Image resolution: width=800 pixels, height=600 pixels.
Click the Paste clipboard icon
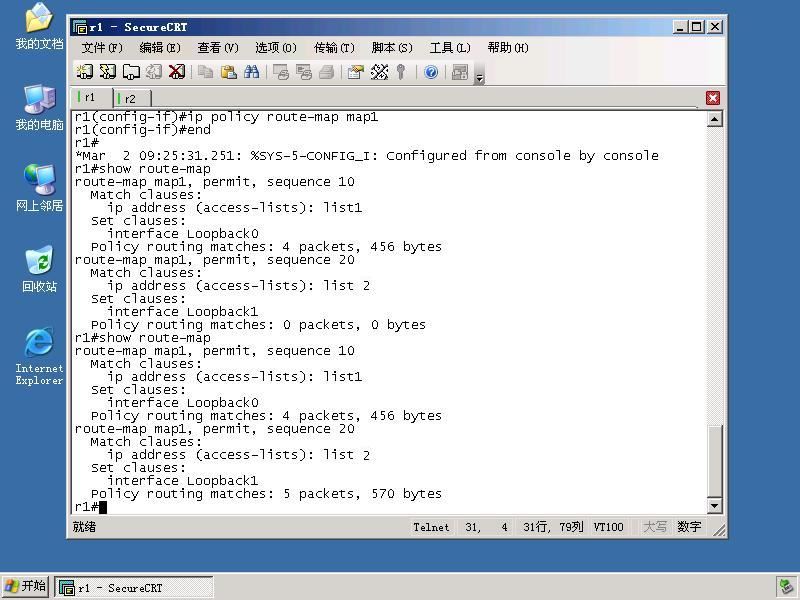[x=229, y=72]
